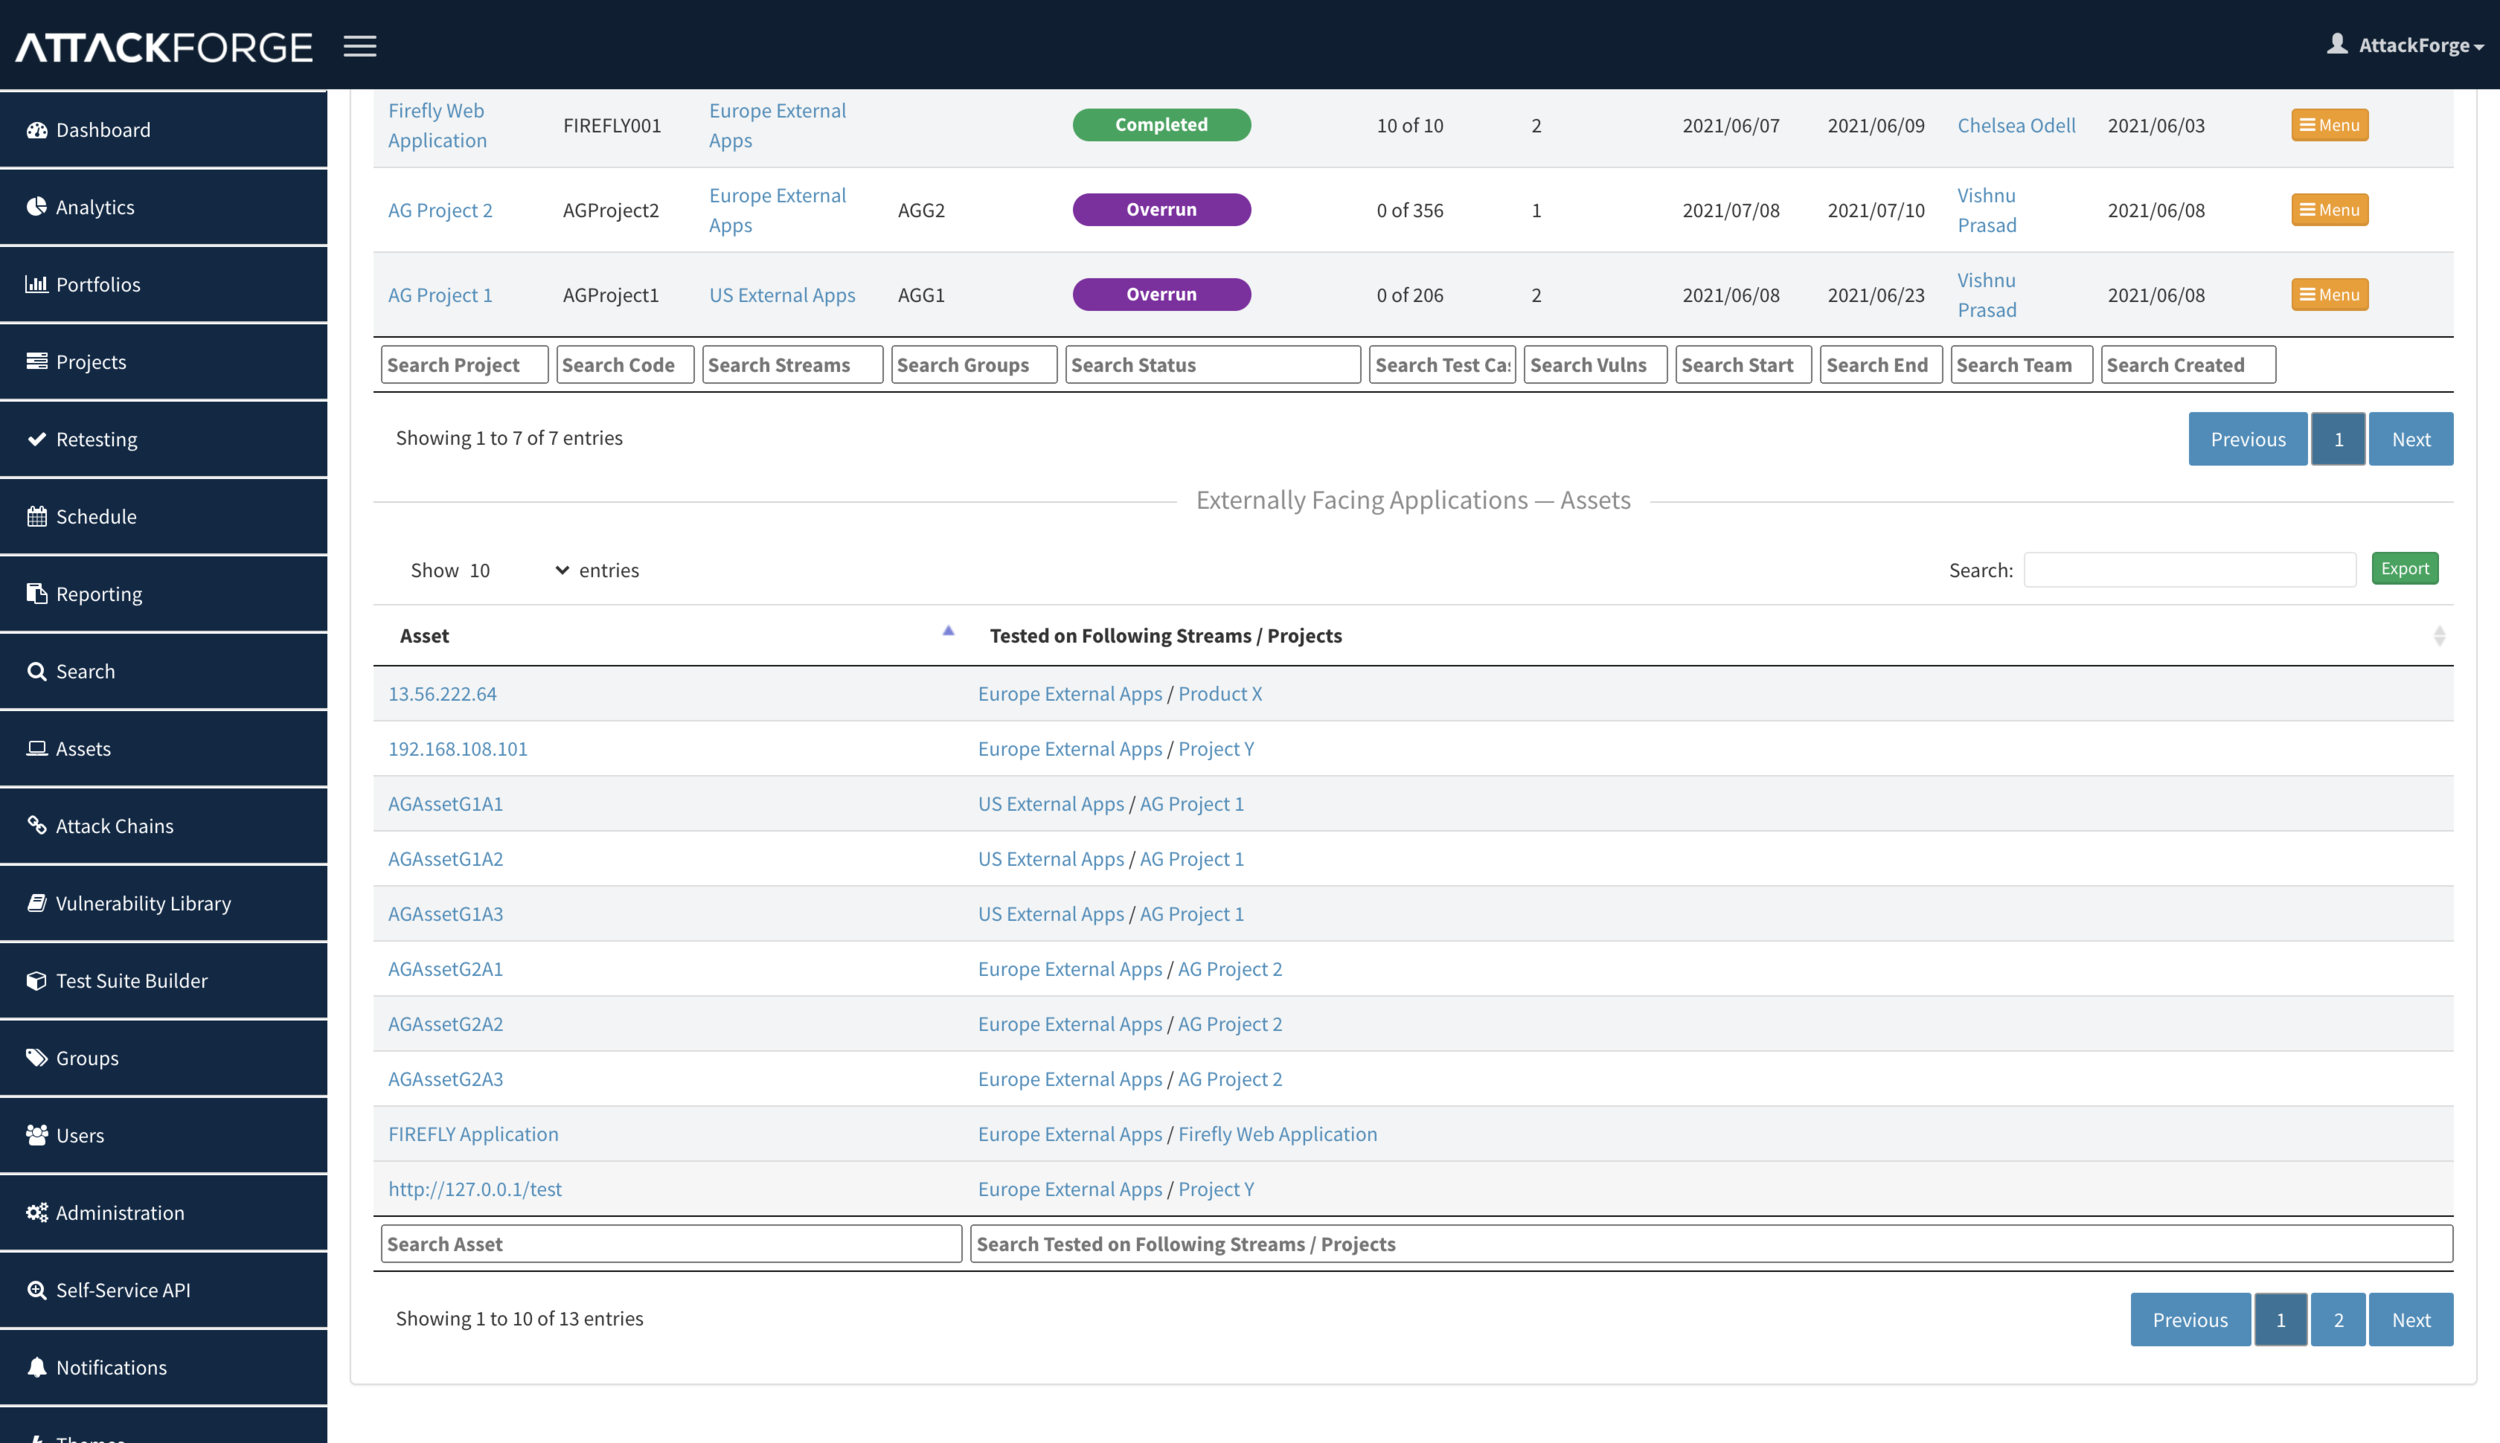The image size is (2500, 1443).
Task: Click the Analytics pie chart icon
Action: [37, 207]
